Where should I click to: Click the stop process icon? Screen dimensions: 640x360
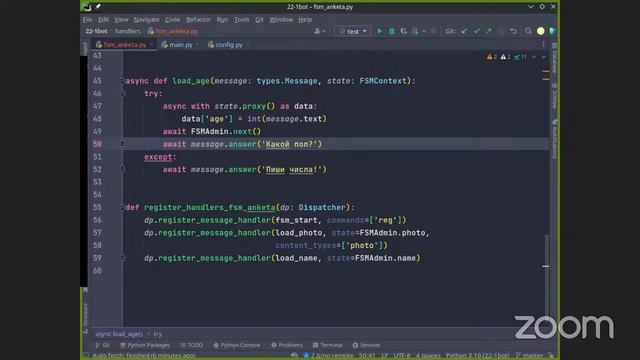pyautogui.click(x=433, y=31)
